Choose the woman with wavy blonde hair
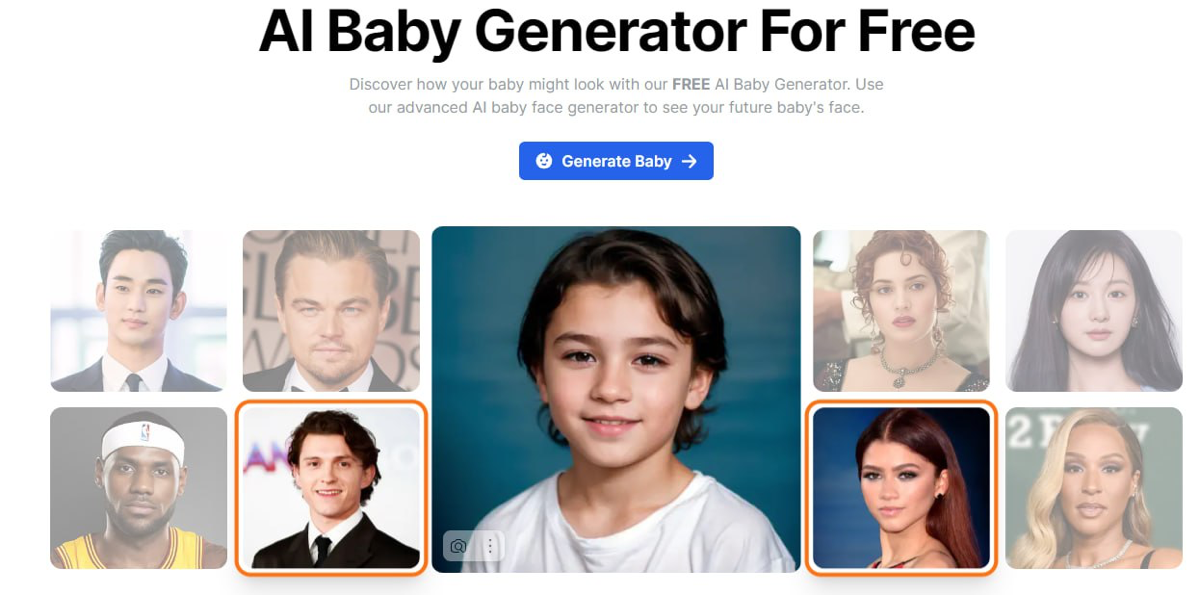 coord(1094,488)
